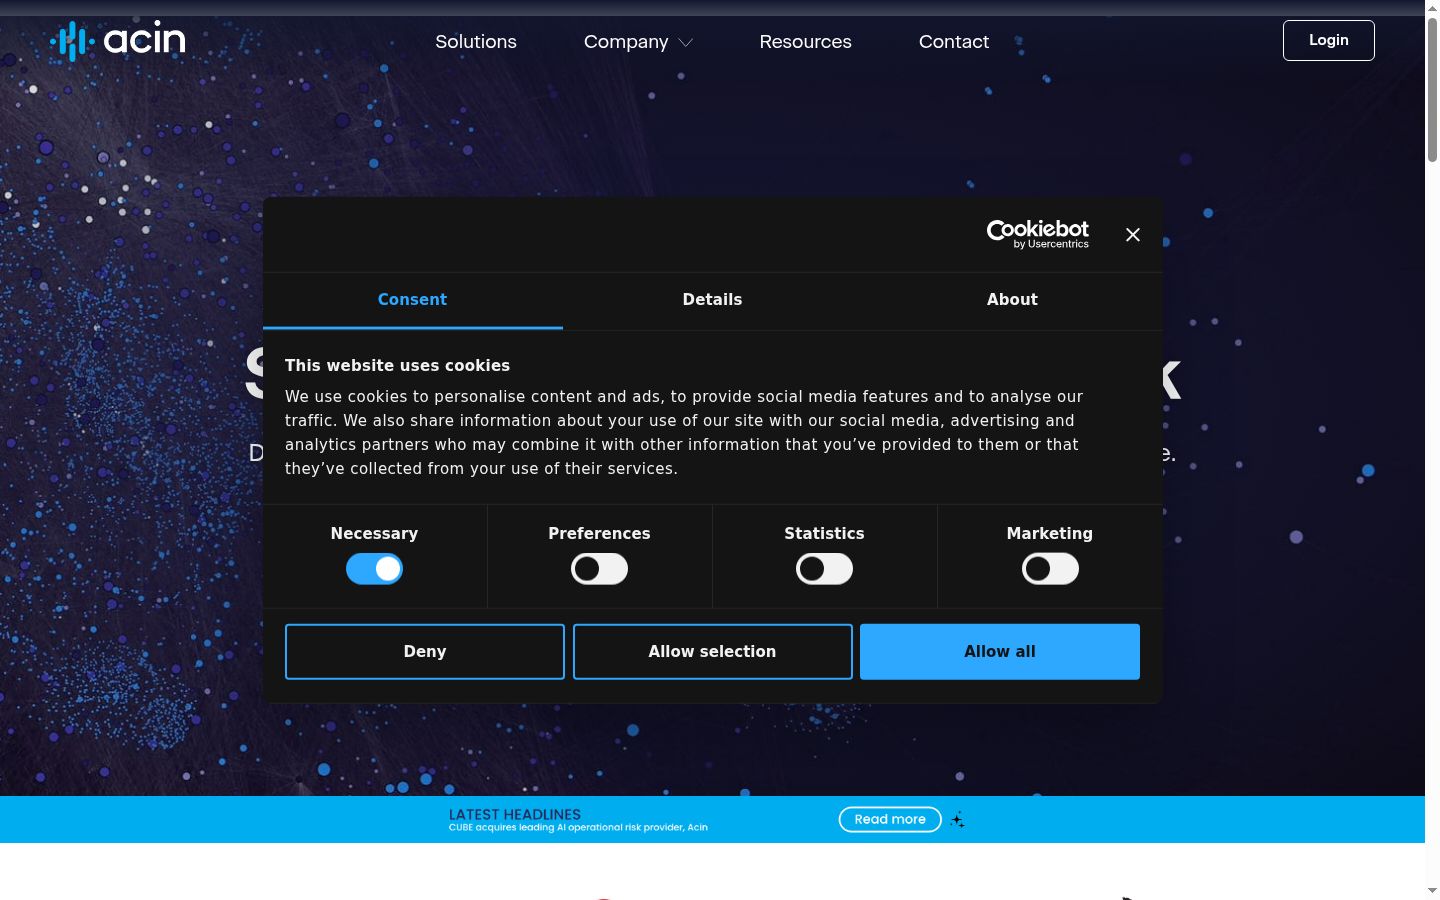Screen dimensions: 1440x900
Task: Click the page vertical scrollbar thumb
Action: point(1432,88)
